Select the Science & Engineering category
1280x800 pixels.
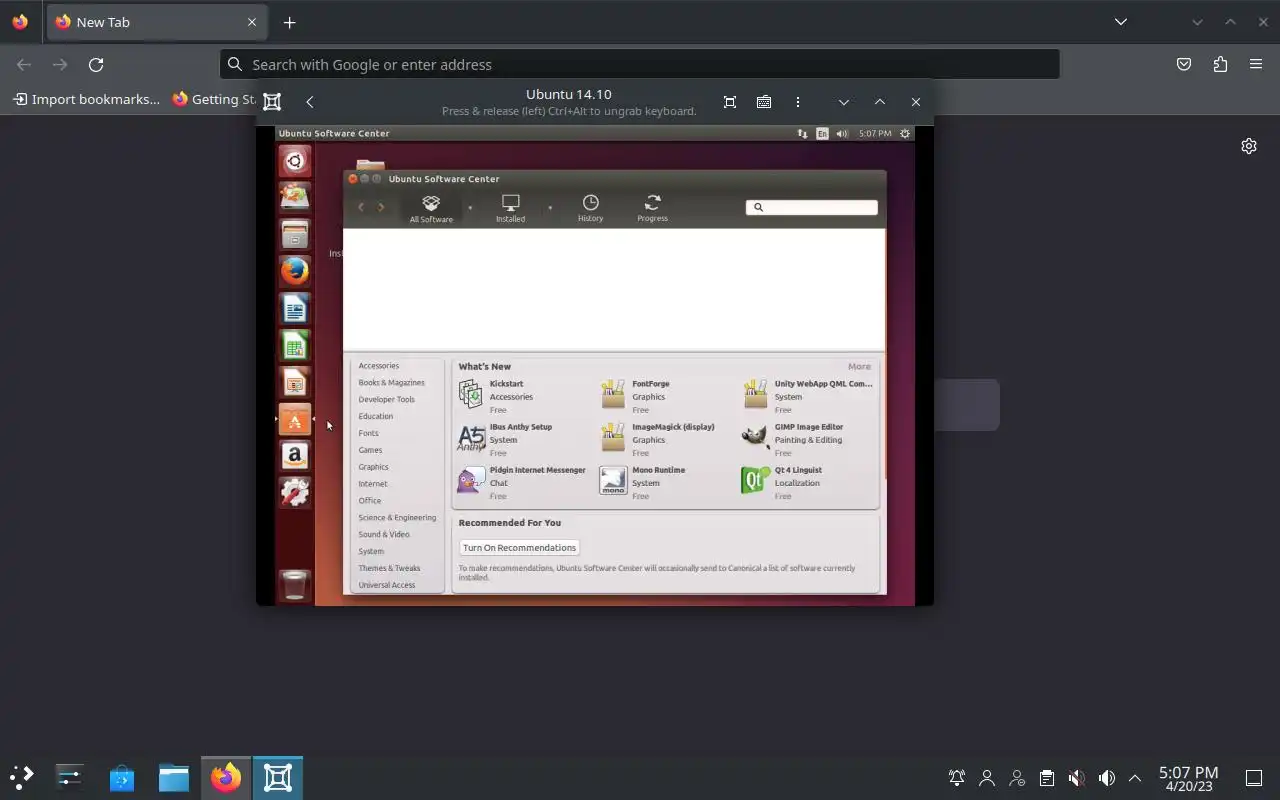pyautogui.click(x=398, y=518)
